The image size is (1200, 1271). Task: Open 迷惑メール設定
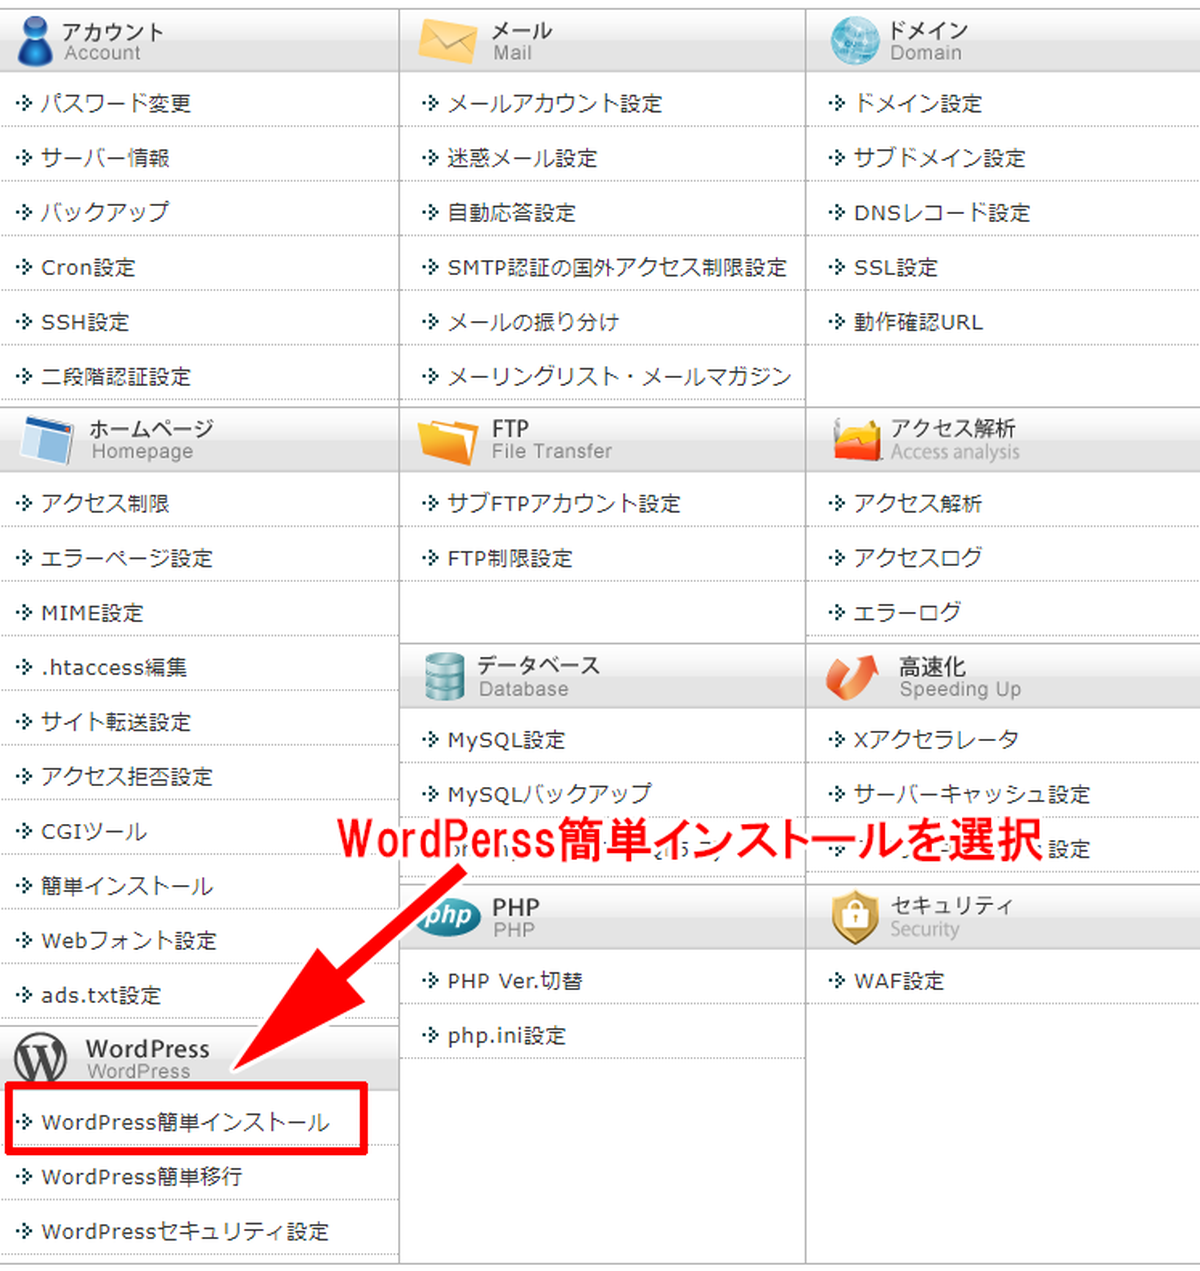point(522,158)
